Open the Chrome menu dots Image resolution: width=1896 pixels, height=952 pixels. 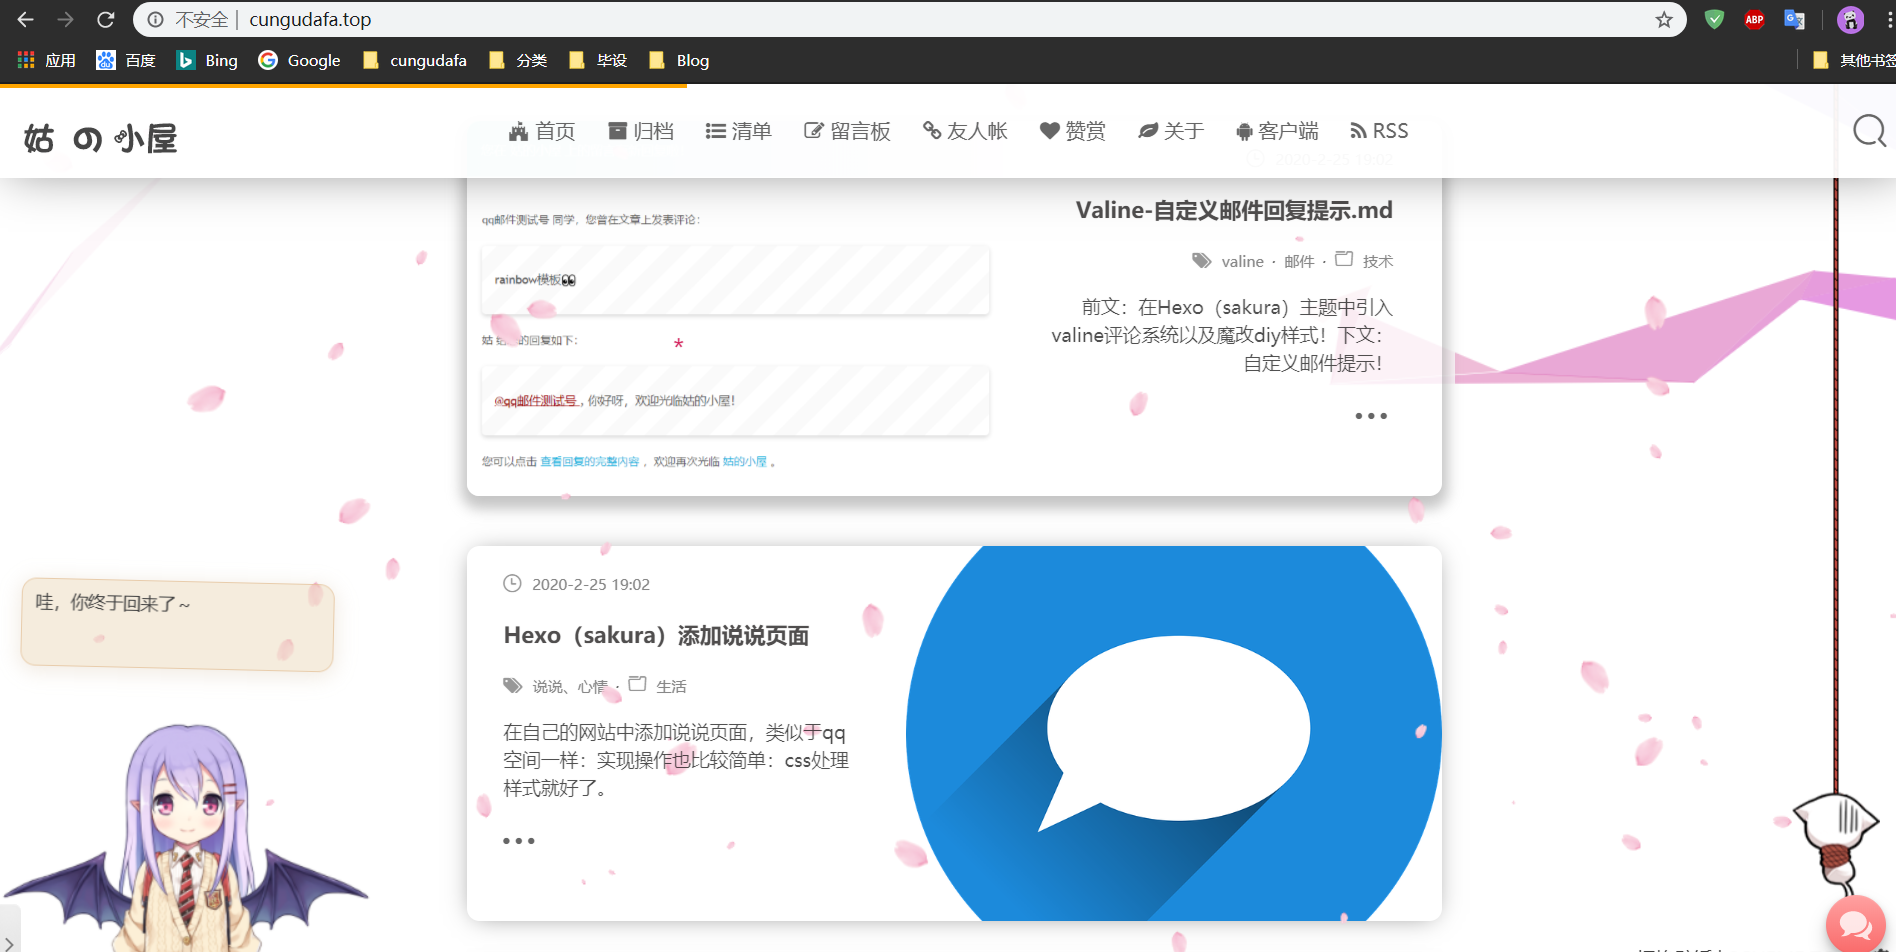pos(1889,19)
